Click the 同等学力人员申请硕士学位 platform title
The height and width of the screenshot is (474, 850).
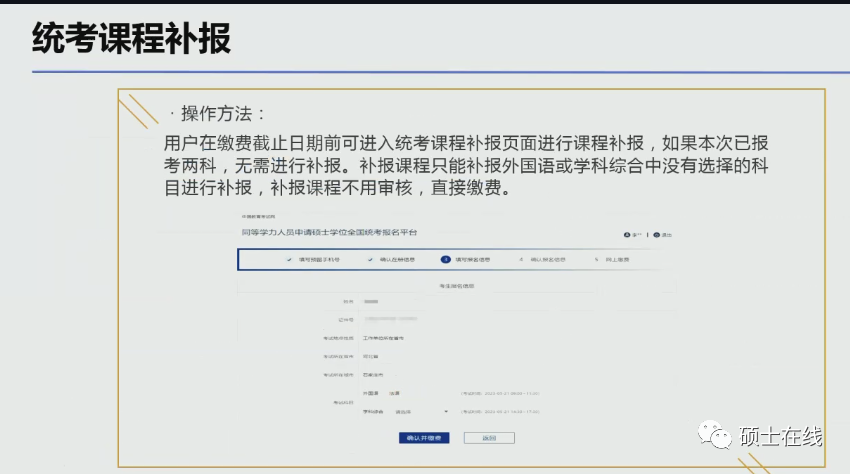[x=329, y=232]
